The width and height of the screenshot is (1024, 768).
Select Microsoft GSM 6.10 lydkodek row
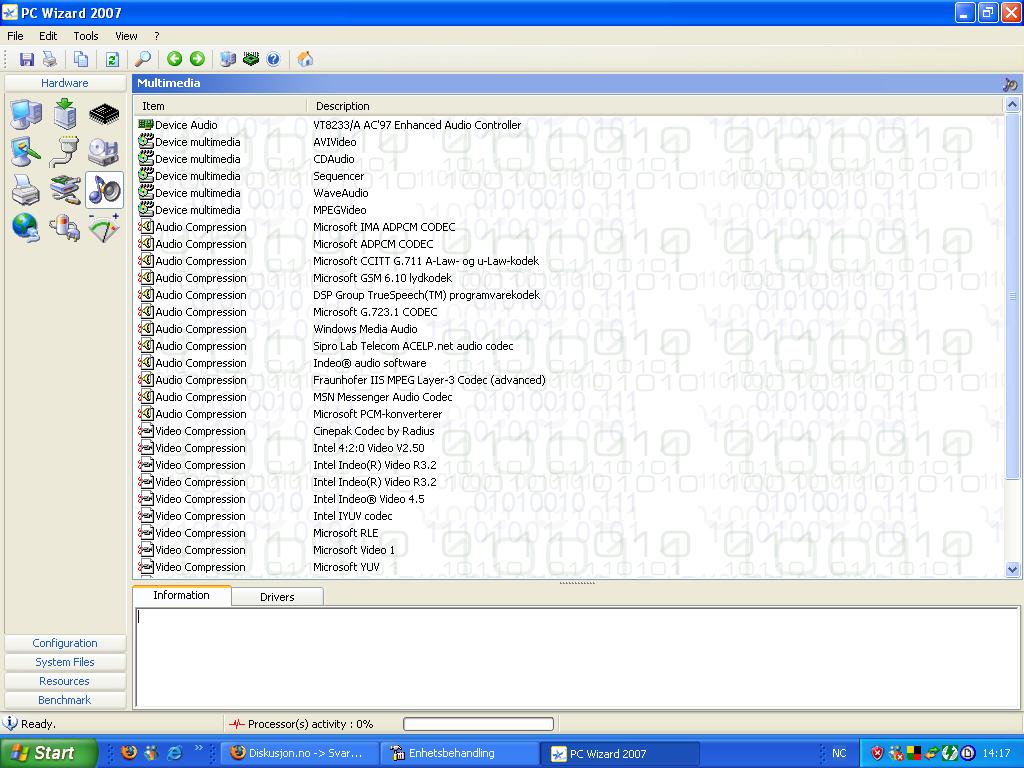pos(568,278)
